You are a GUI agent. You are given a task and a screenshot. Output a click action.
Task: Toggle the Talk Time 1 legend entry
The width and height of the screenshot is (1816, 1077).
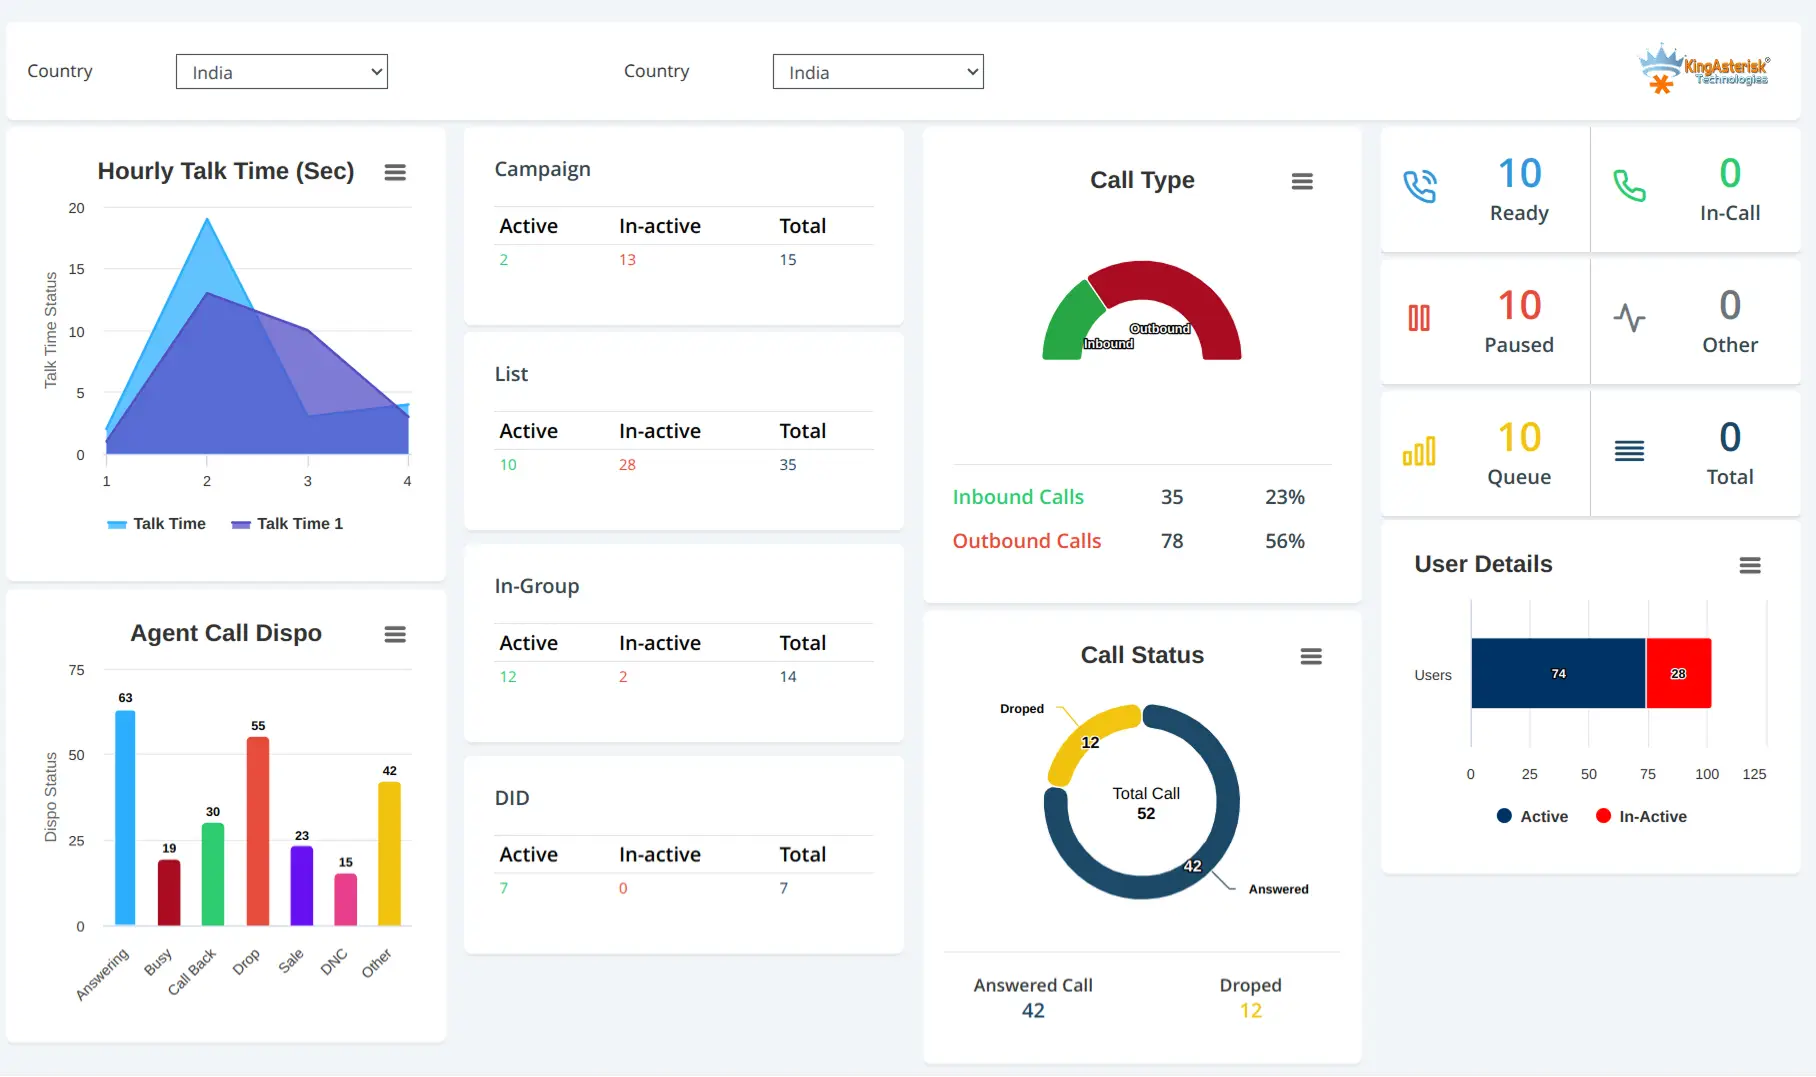287,523
